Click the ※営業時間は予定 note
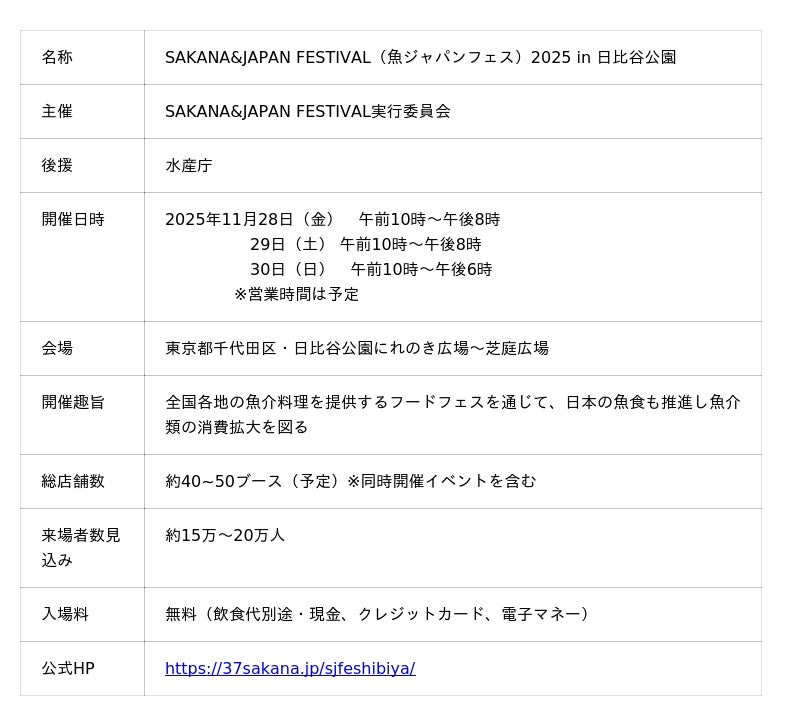Image resolution: width=800 pixels, height=726 pixels. coord(296,294)
